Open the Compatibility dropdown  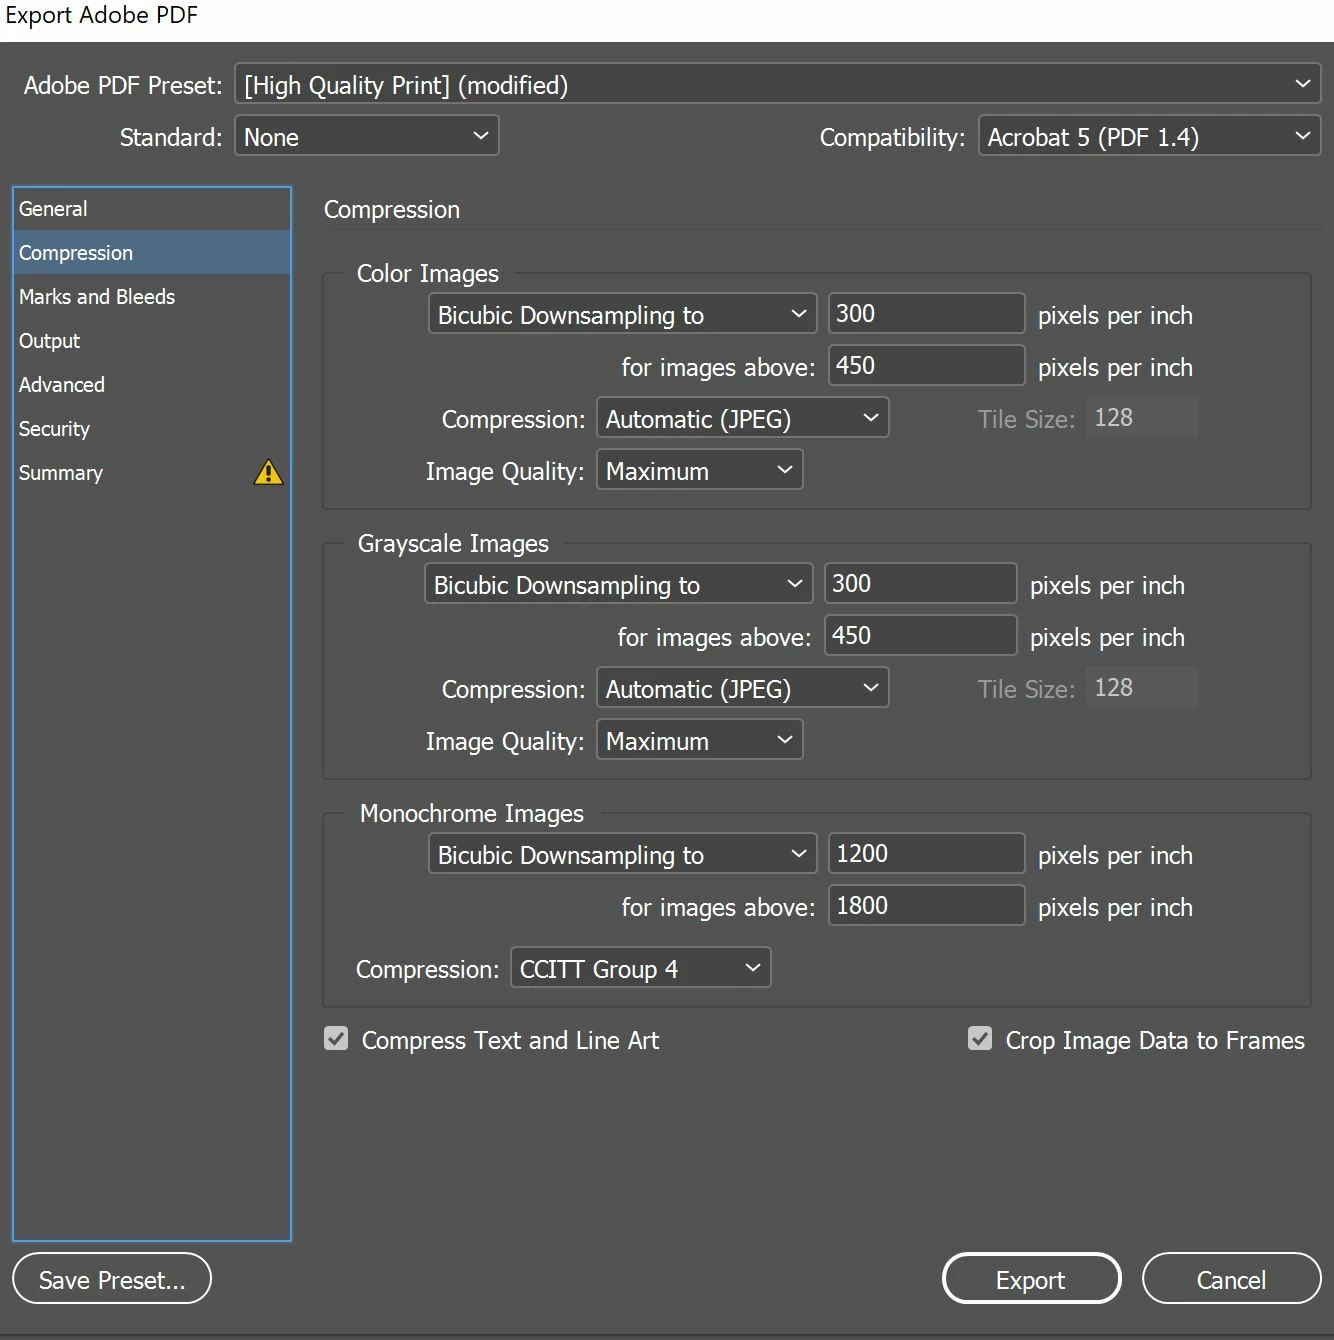pos(1150,136)
